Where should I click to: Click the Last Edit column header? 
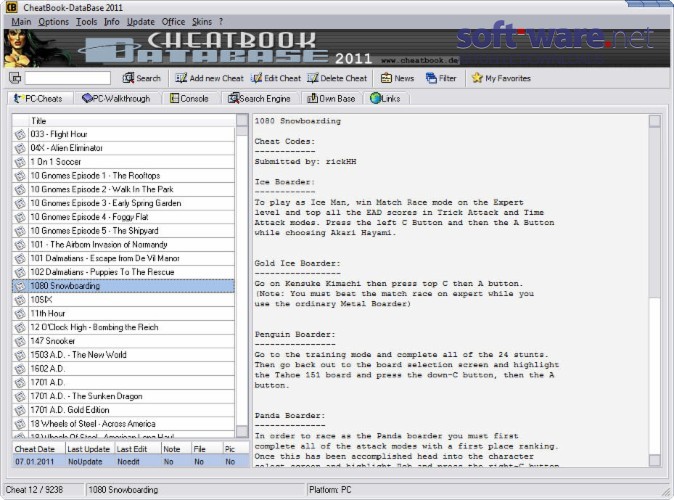pyautogui.click(x=138, y=449)
